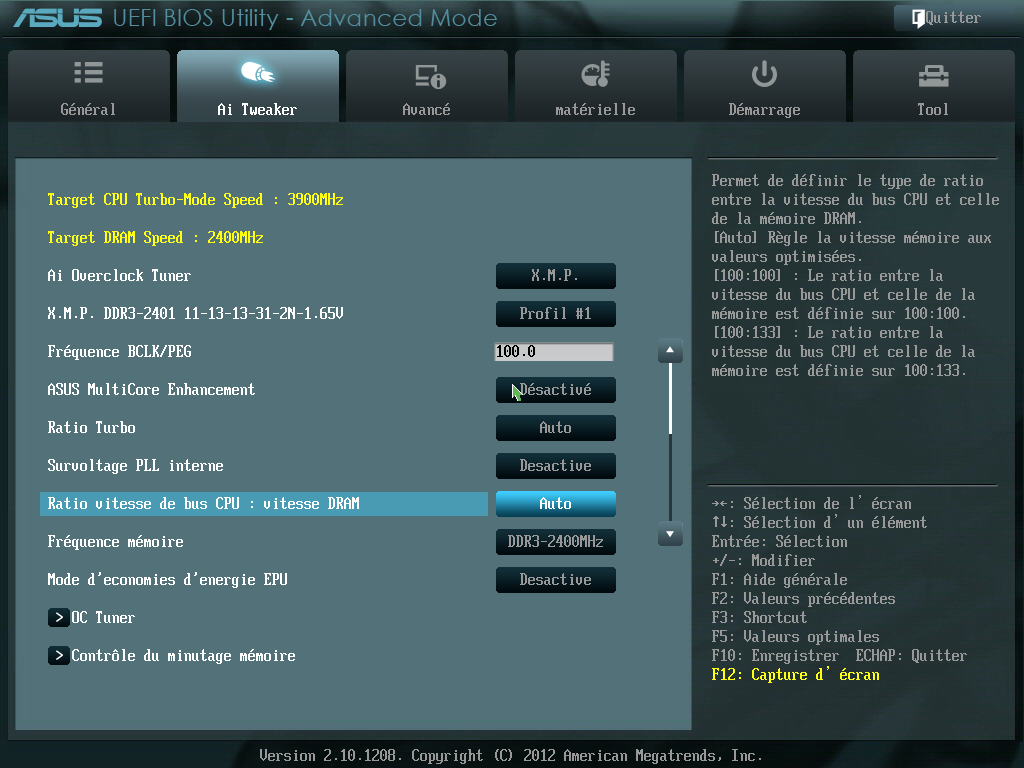
Task: Click the Quitter door icon
Action: point(918,18)
